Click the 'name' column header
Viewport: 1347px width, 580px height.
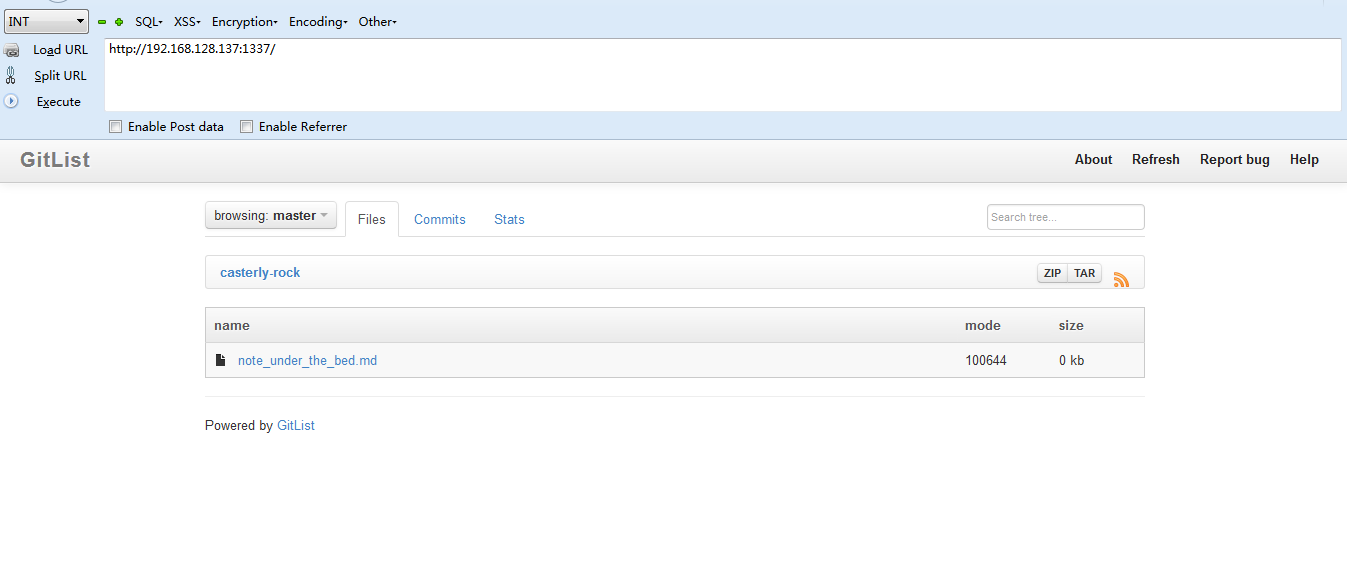pos(232,325)
